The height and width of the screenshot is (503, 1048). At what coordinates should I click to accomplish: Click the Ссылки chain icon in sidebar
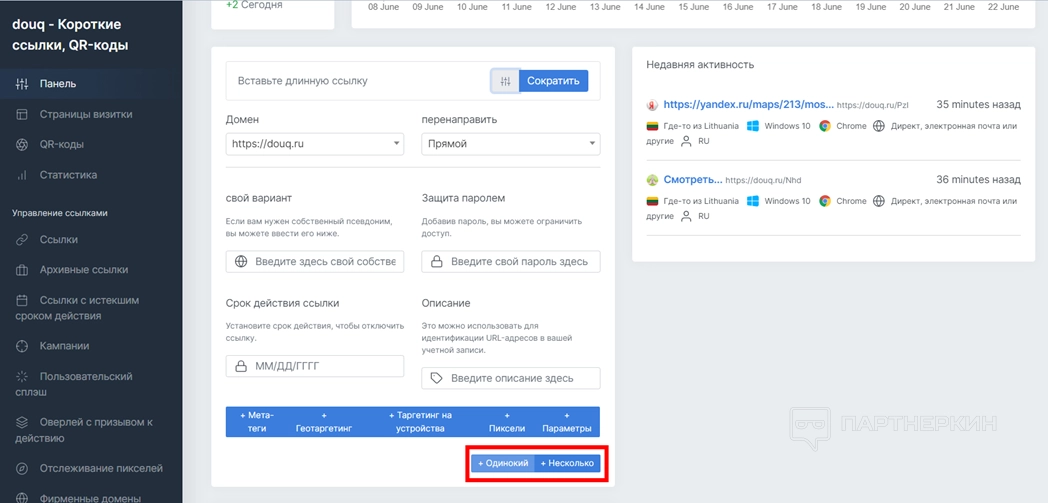22,240
